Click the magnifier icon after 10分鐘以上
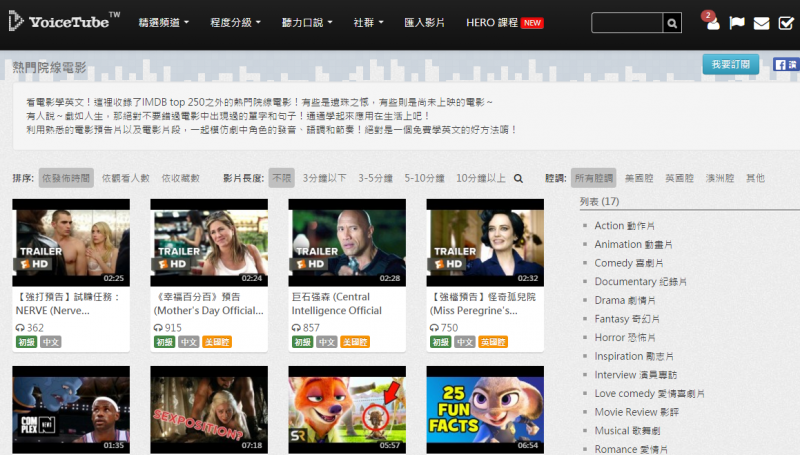 coord(518,179)
